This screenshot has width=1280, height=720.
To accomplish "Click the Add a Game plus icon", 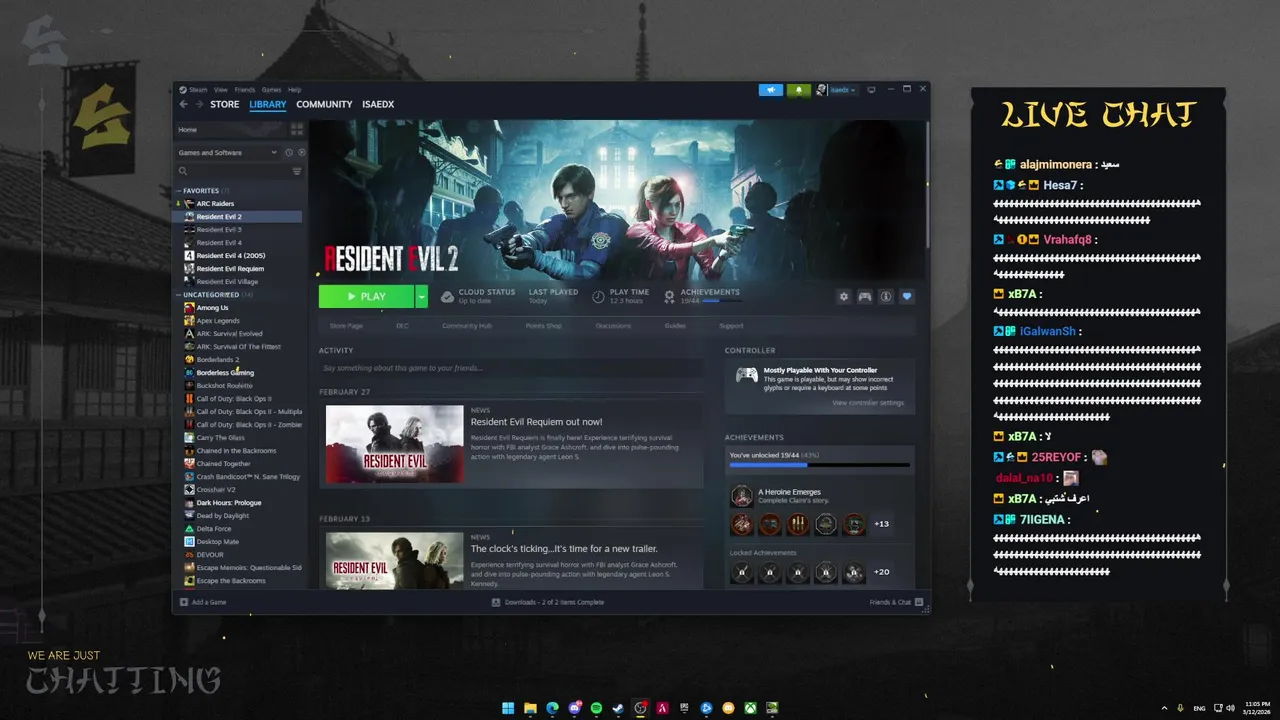I will point(184,602).
